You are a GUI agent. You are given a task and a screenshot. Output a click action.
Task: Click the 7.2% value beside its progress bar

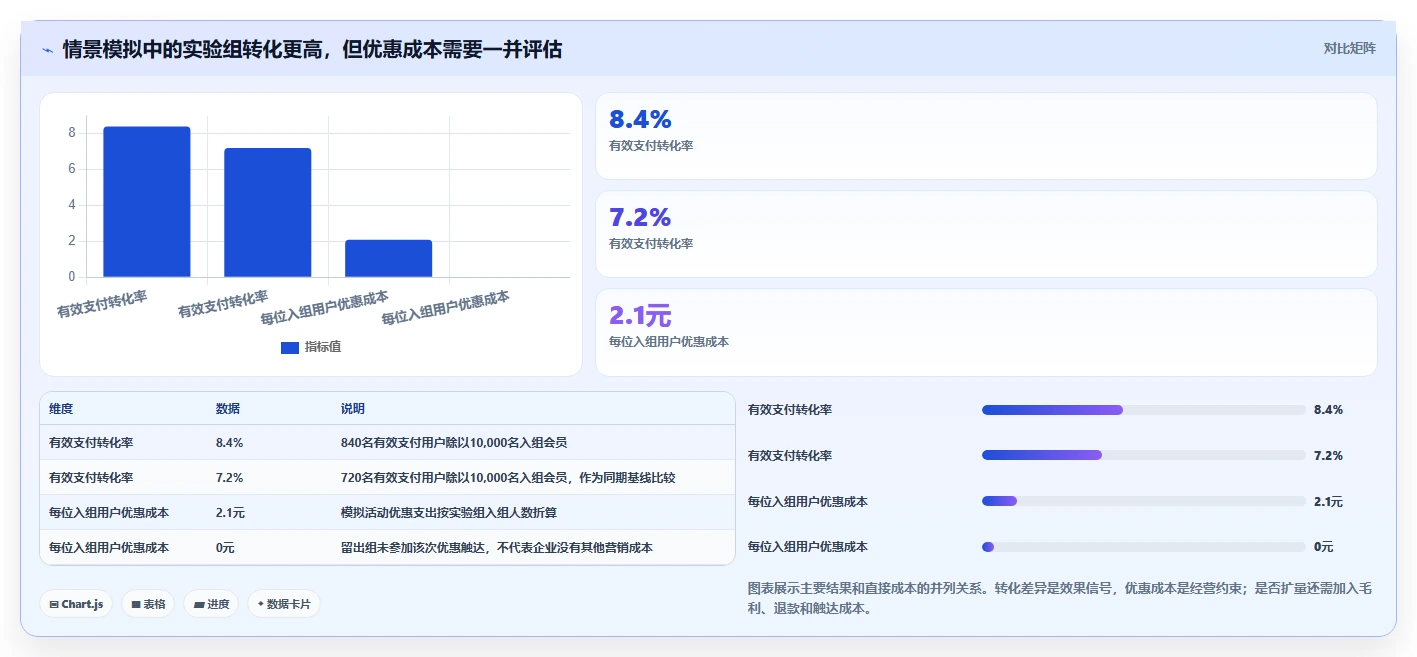tap(1328, 455)
